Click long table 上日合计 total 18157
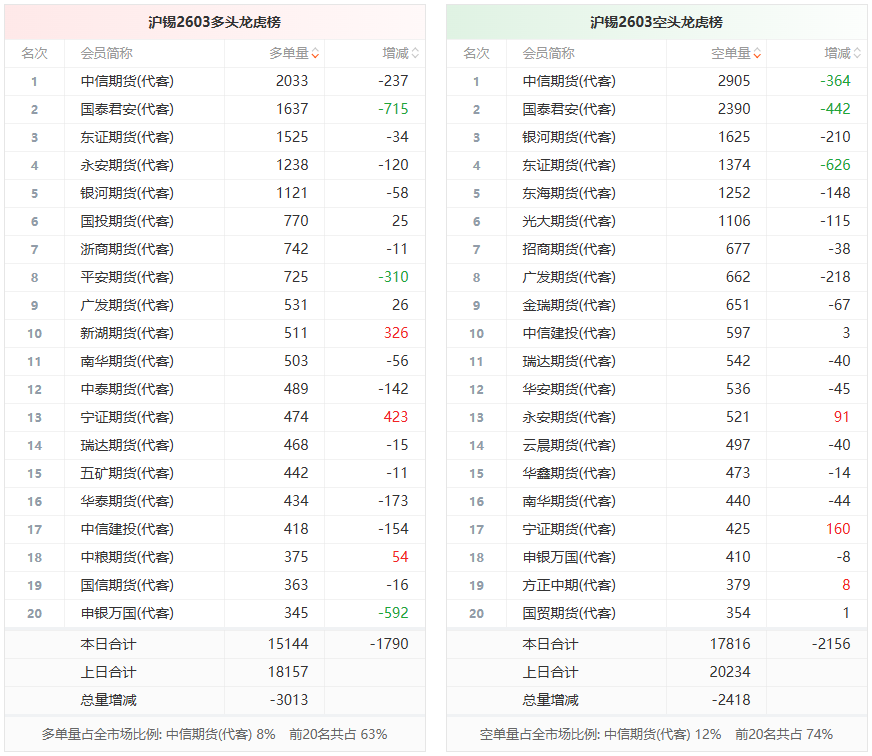Image resolution: width=872 pixels, height=756 pixels. (288, 672)
